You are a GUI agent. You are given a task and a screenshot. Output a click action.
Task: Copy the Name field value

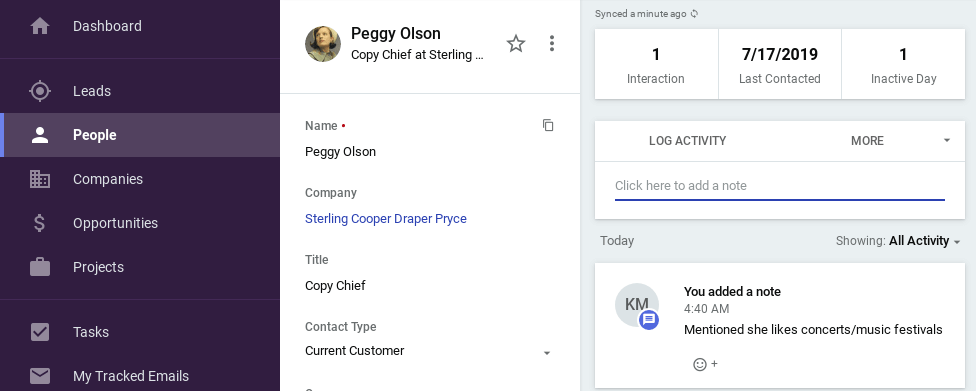[x=548, y=125]
